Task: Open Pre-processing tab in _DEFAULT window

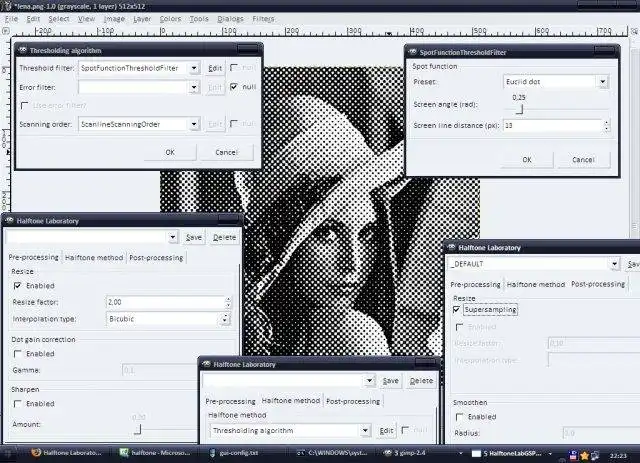Action: pos(475,285)
